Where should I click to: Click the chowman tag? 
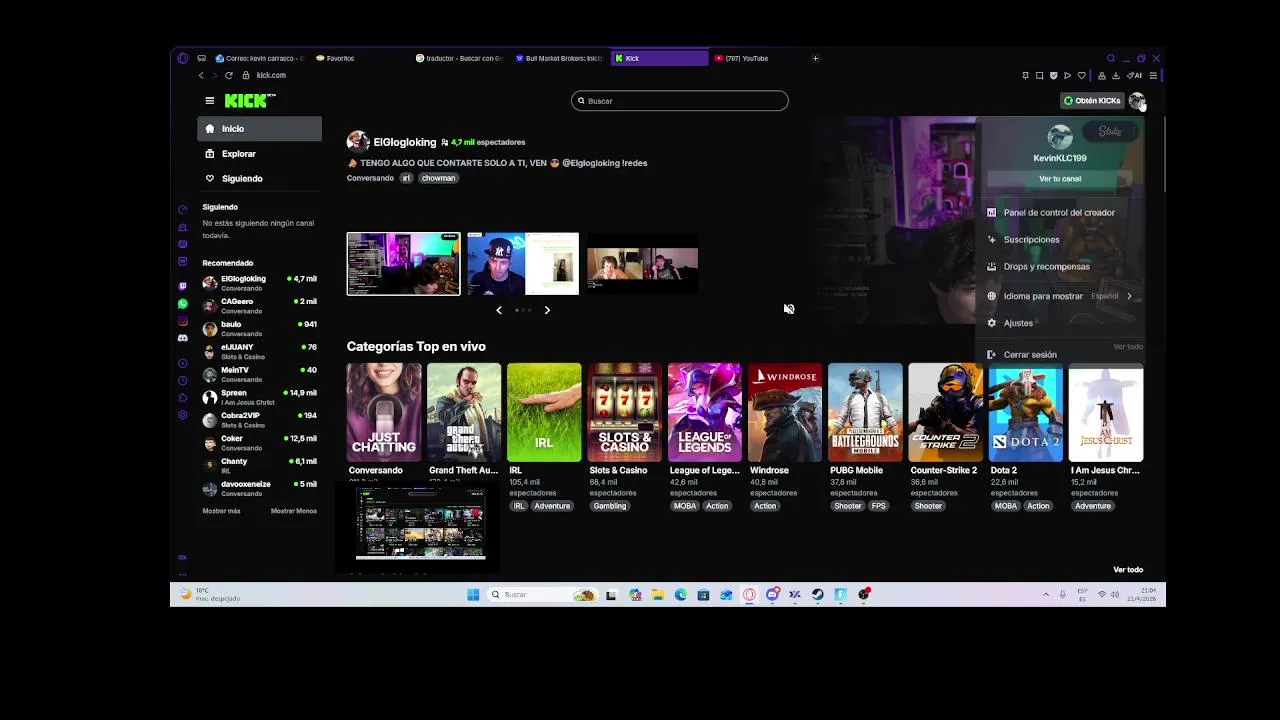(438, 178)
